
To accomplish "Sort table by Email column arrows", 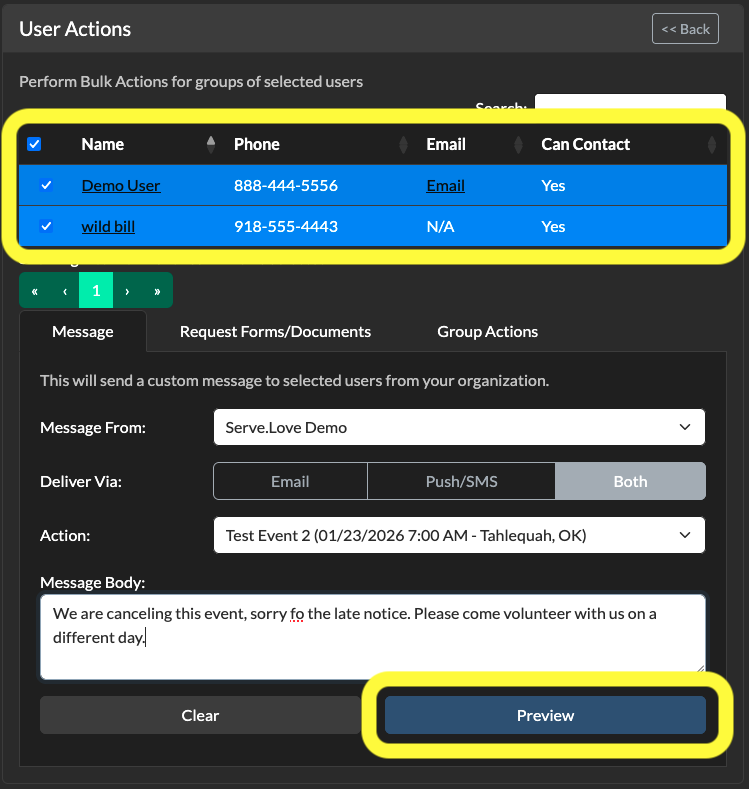I will 518,144.
